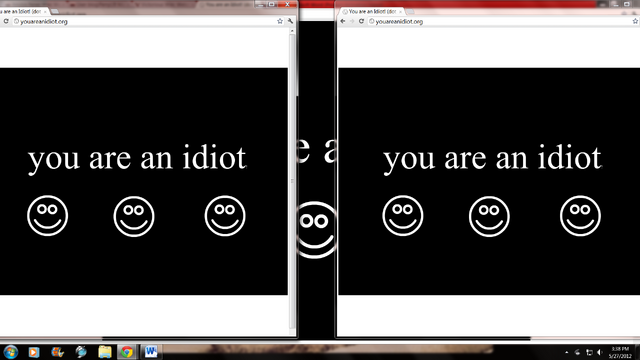
Task: Go back in the right Chrome window
Action: (x=342, y=21)
